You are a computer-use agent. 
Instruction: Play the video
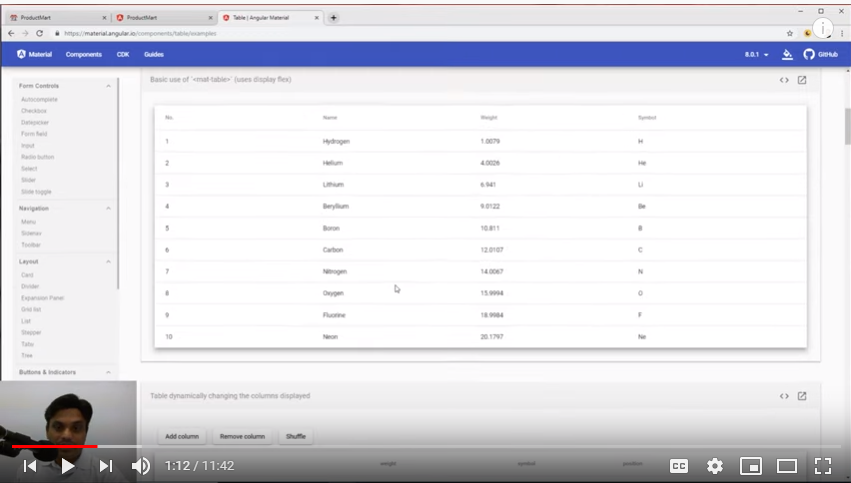67,465
